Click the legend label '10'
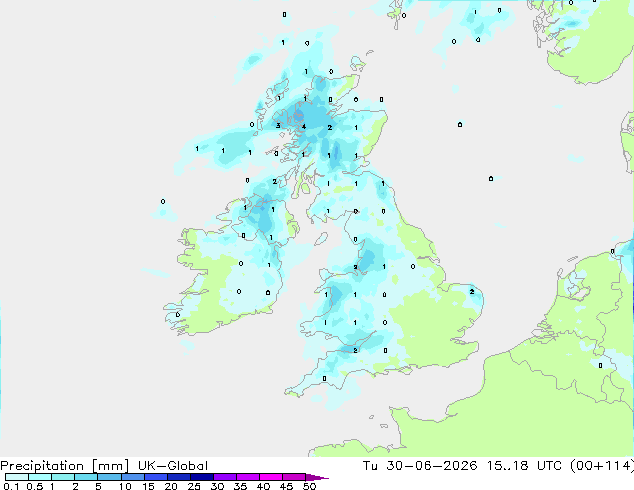634x490 pixels. click(125, 486)
